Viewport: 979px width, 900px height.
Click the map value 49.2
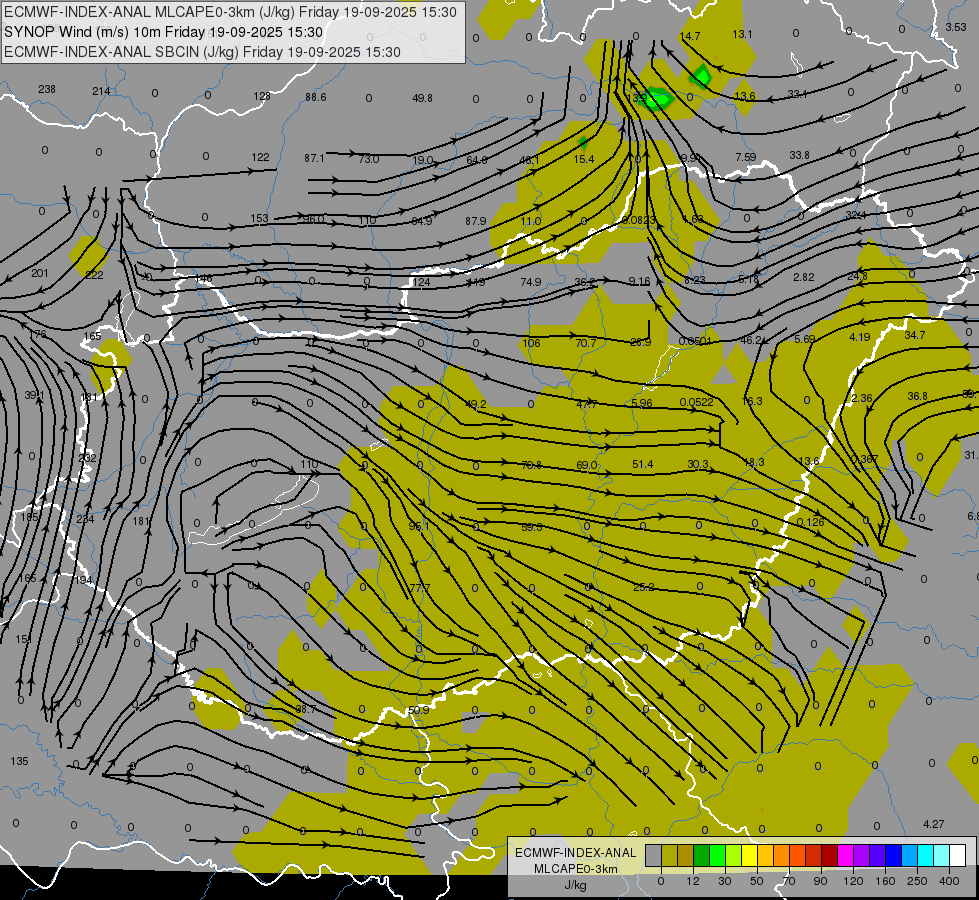476,404
